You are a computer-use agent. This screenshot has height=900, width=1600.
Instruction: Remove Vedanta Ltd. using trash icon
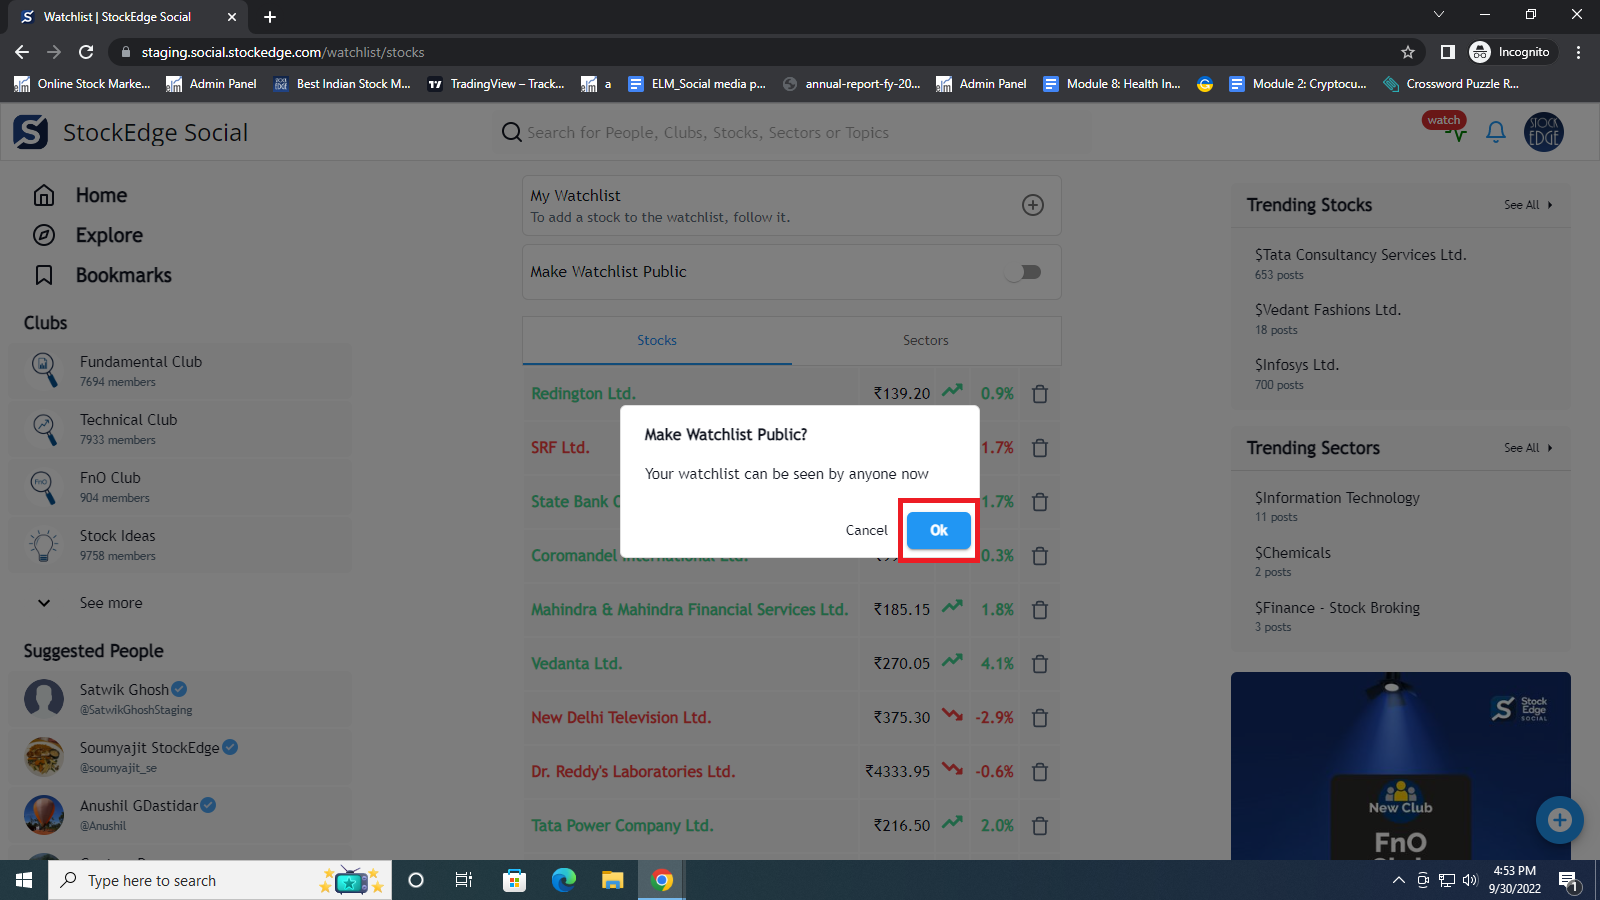[1040, 664]
